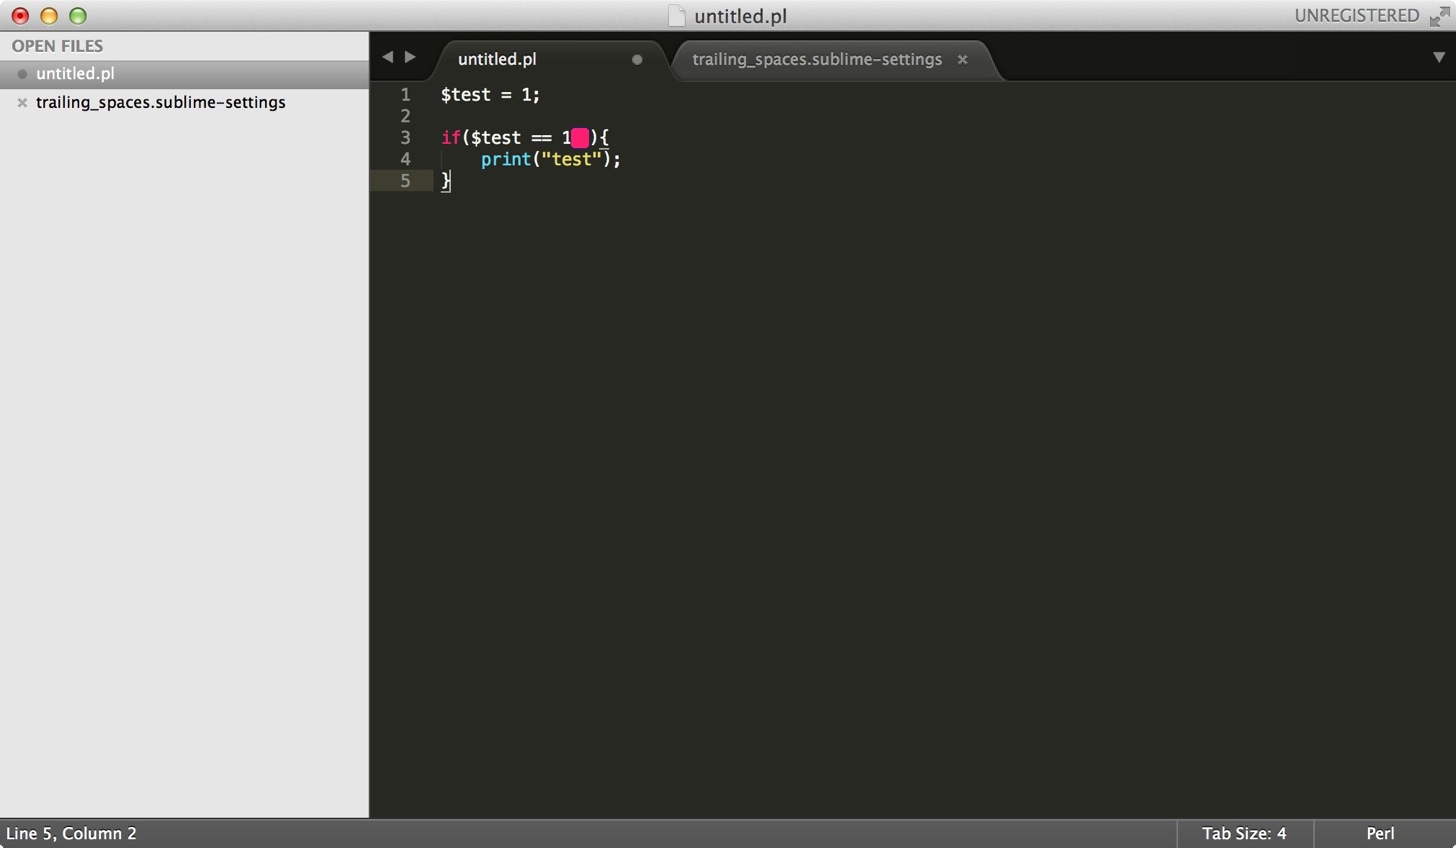Click line number 4 in gutter
The height and width of the screenshot is (848, 1456).
click(x=405, y=159)
